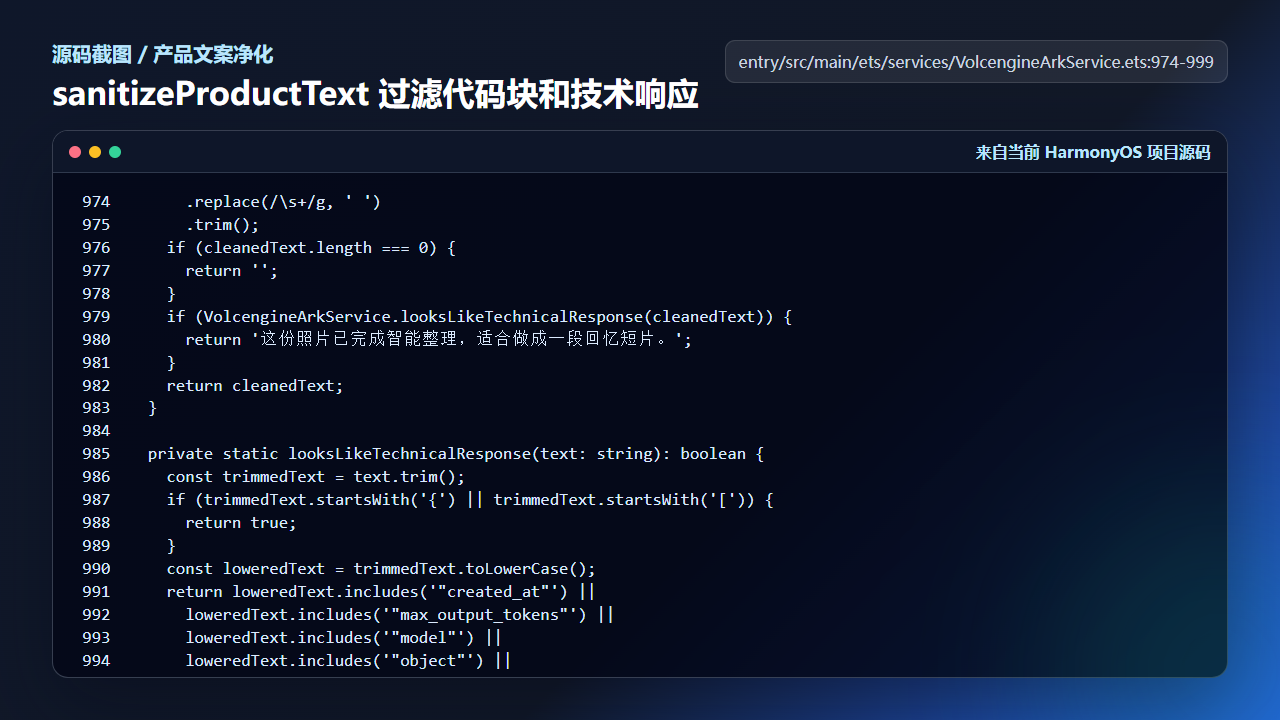
Task: Click line number 977
Action: pos(97,271)
